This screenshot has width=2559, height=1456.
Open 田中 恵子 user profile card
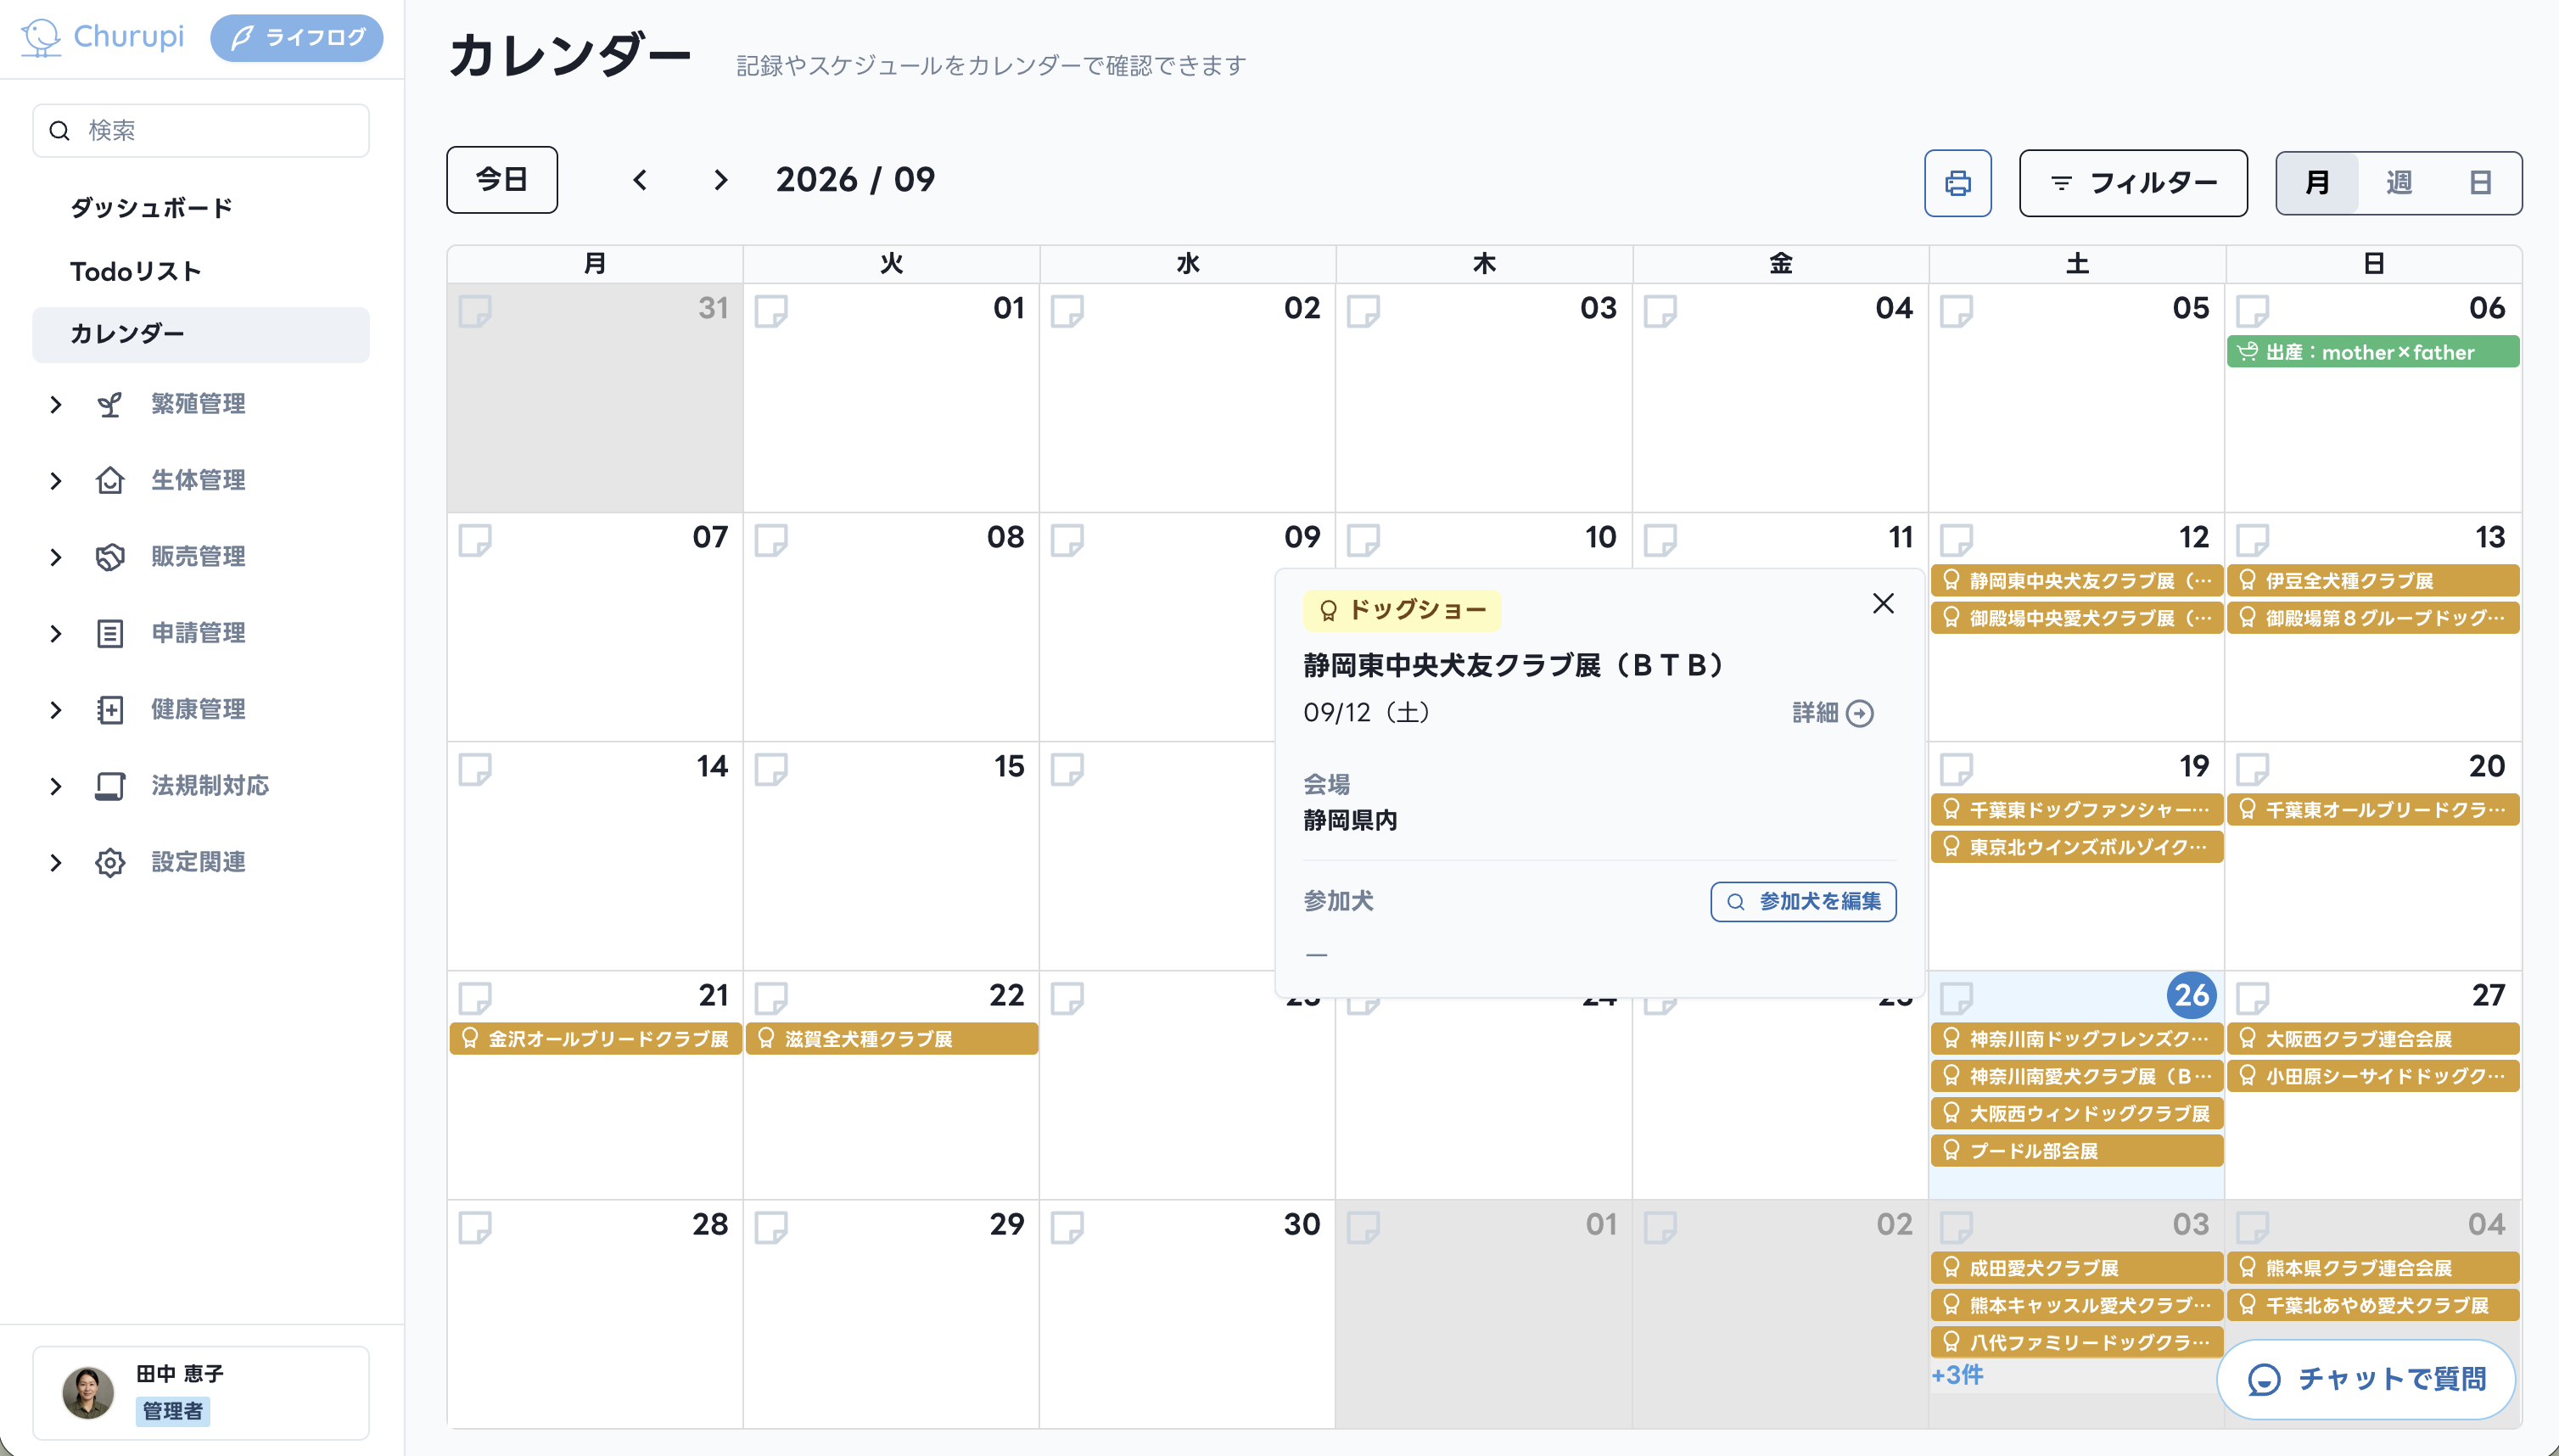(201, 1393)
